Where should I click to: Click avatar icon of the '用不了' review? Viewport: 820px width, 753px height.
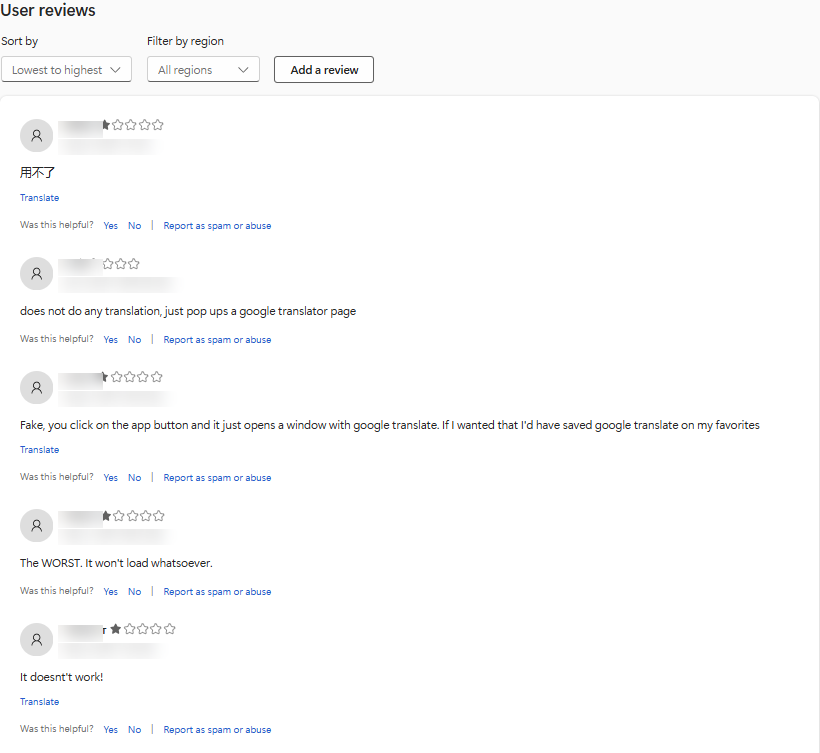click(37, 136)
